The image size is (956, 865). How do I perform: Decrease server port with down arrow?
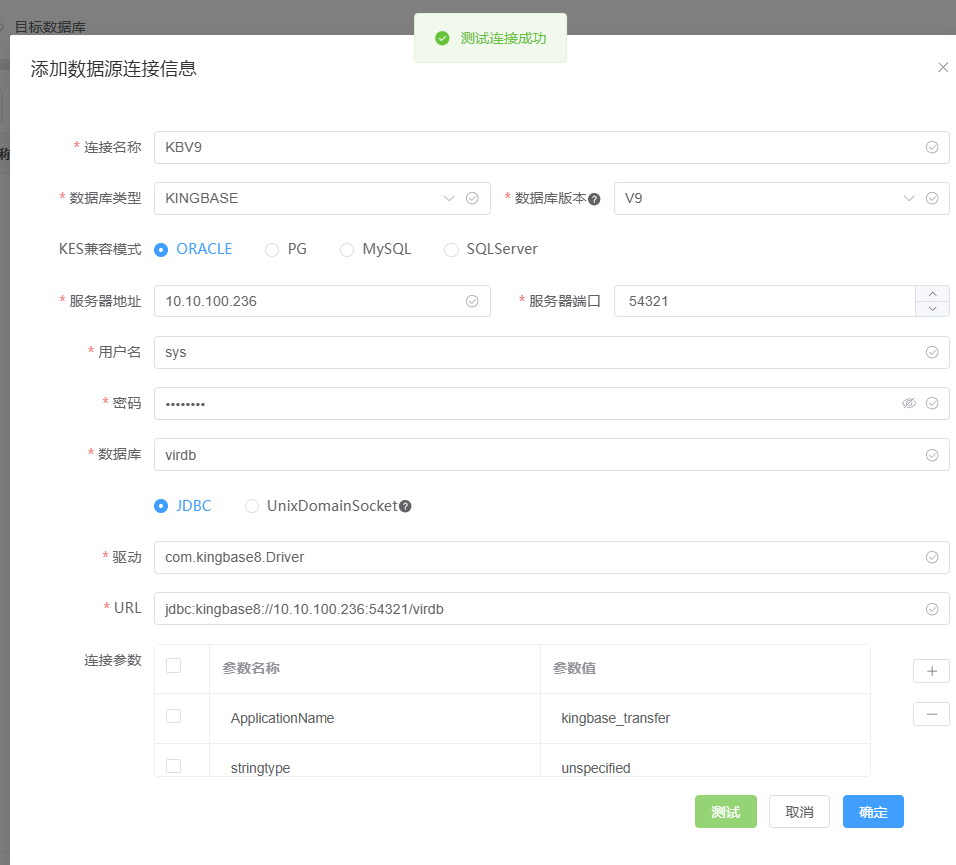(932, 308)
